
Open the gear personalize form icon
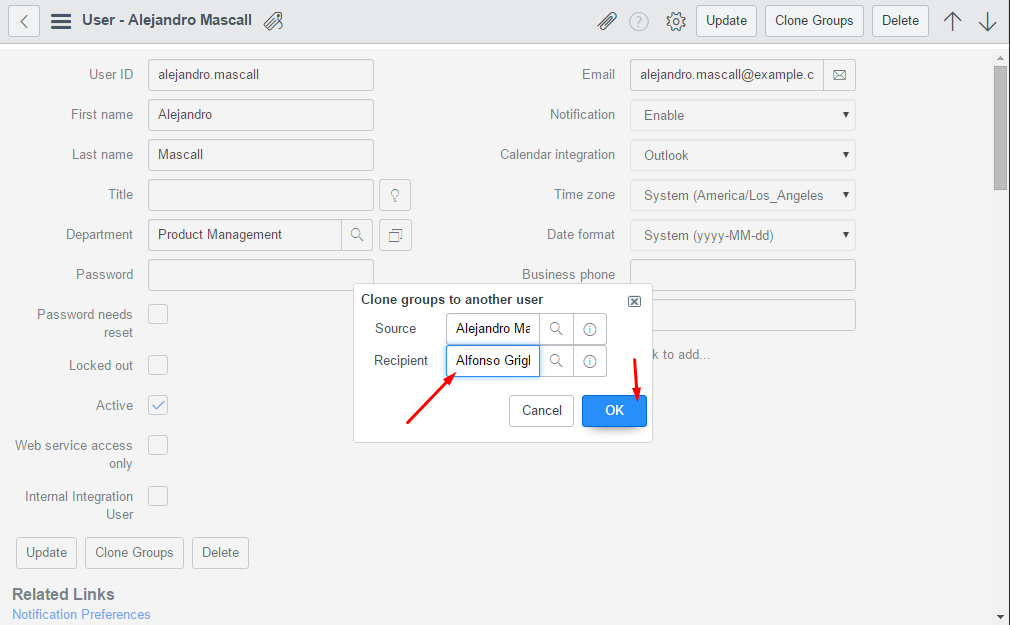tap(676, 21)
